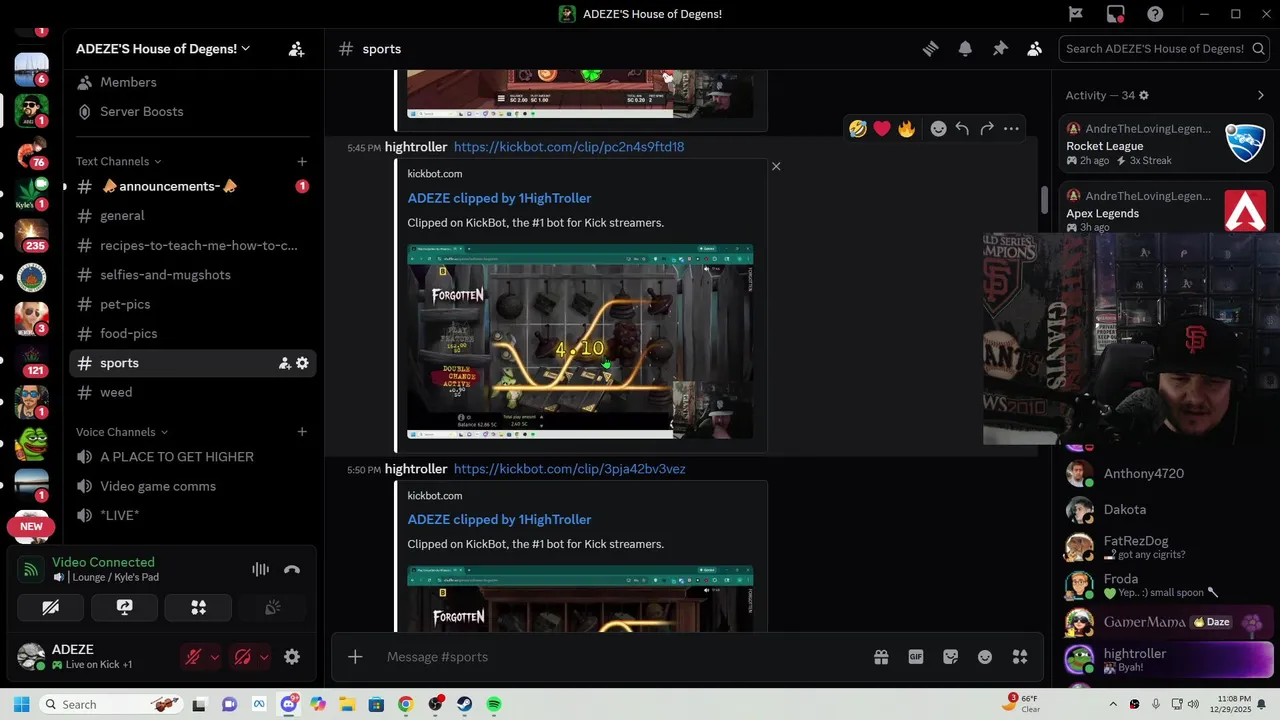Collapse the Voice Channels category

[122, 432]
